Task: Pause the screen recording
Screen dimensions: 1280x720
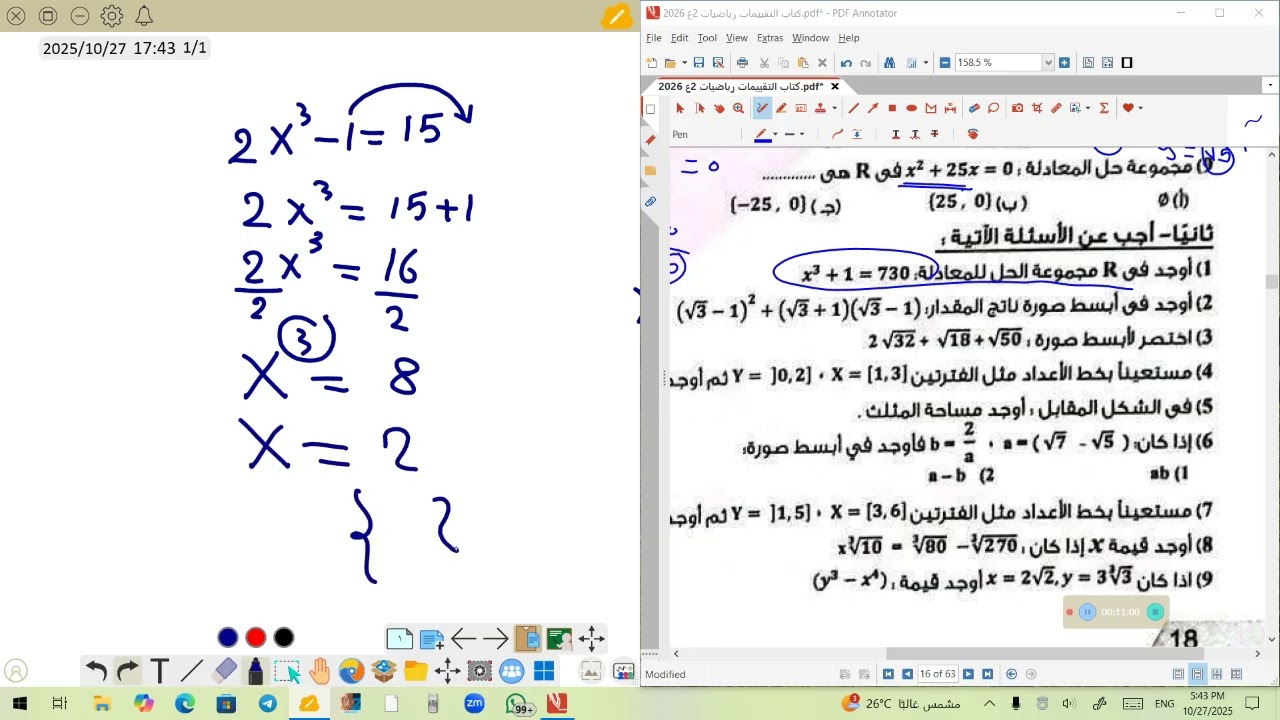Action: (x=1087, y=612)
